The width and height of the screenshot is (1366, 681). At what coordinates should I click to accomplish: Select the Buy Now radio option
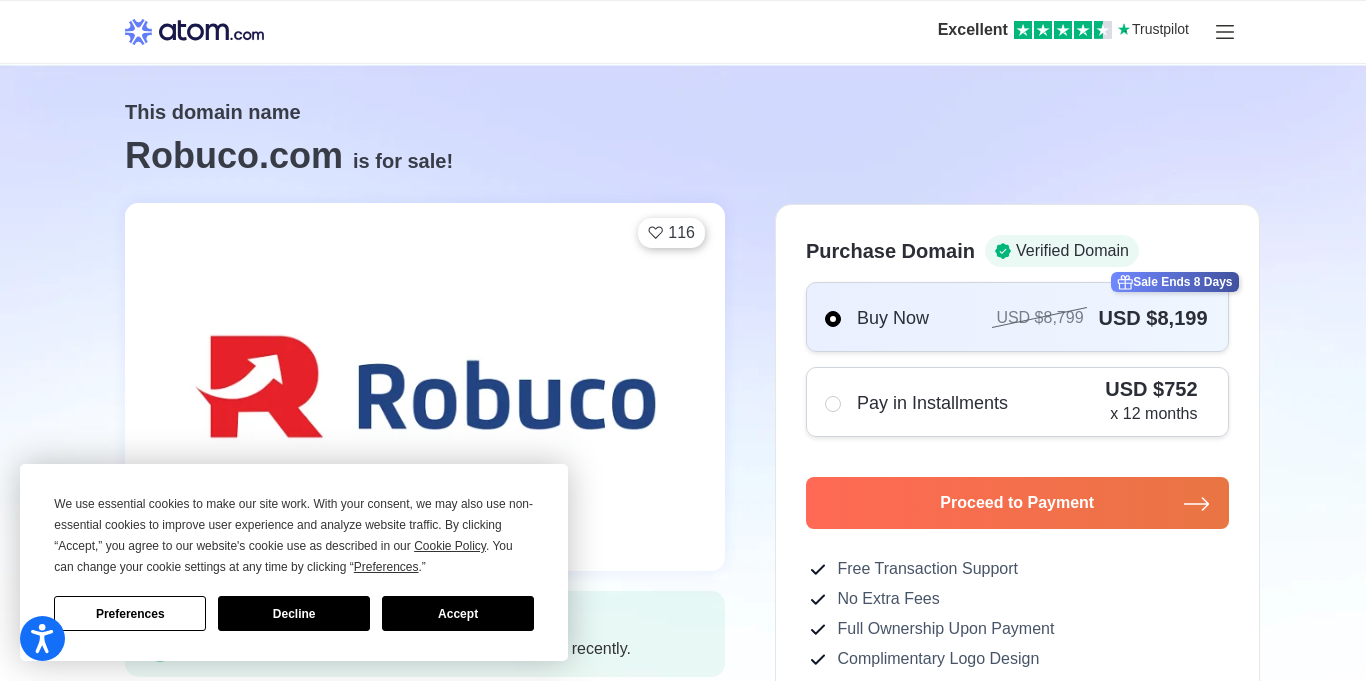pyautogui.click(x=833, y=319)
